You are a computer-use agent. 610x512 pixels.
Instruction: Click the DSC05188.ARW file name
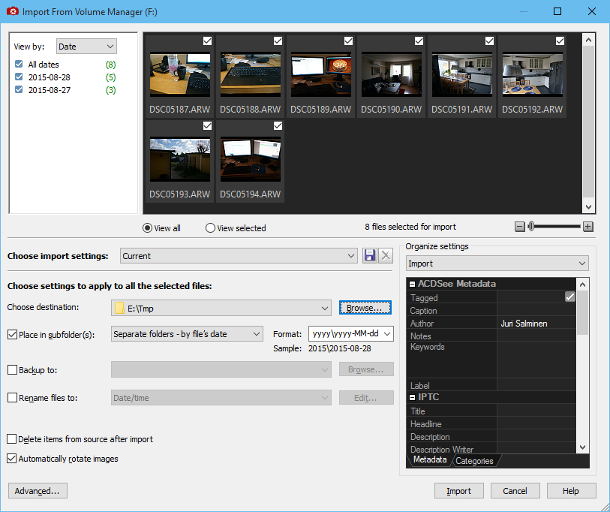tap(250, 110)
